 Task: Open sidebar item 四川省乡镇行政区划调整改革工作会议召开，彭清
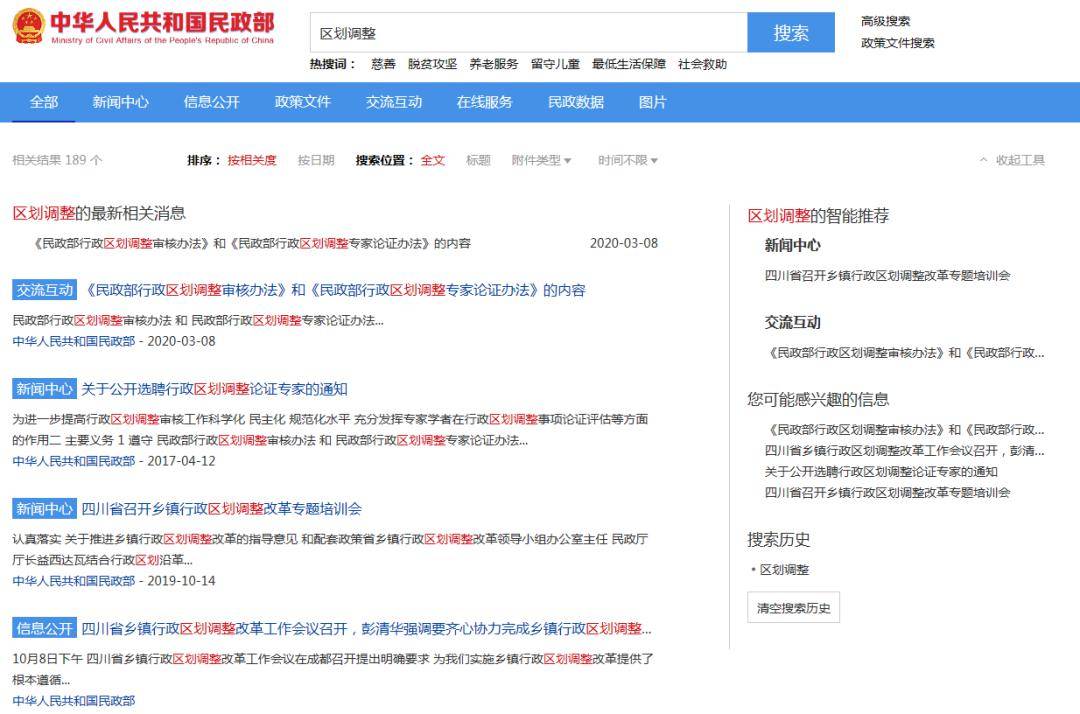pos(904,450)
